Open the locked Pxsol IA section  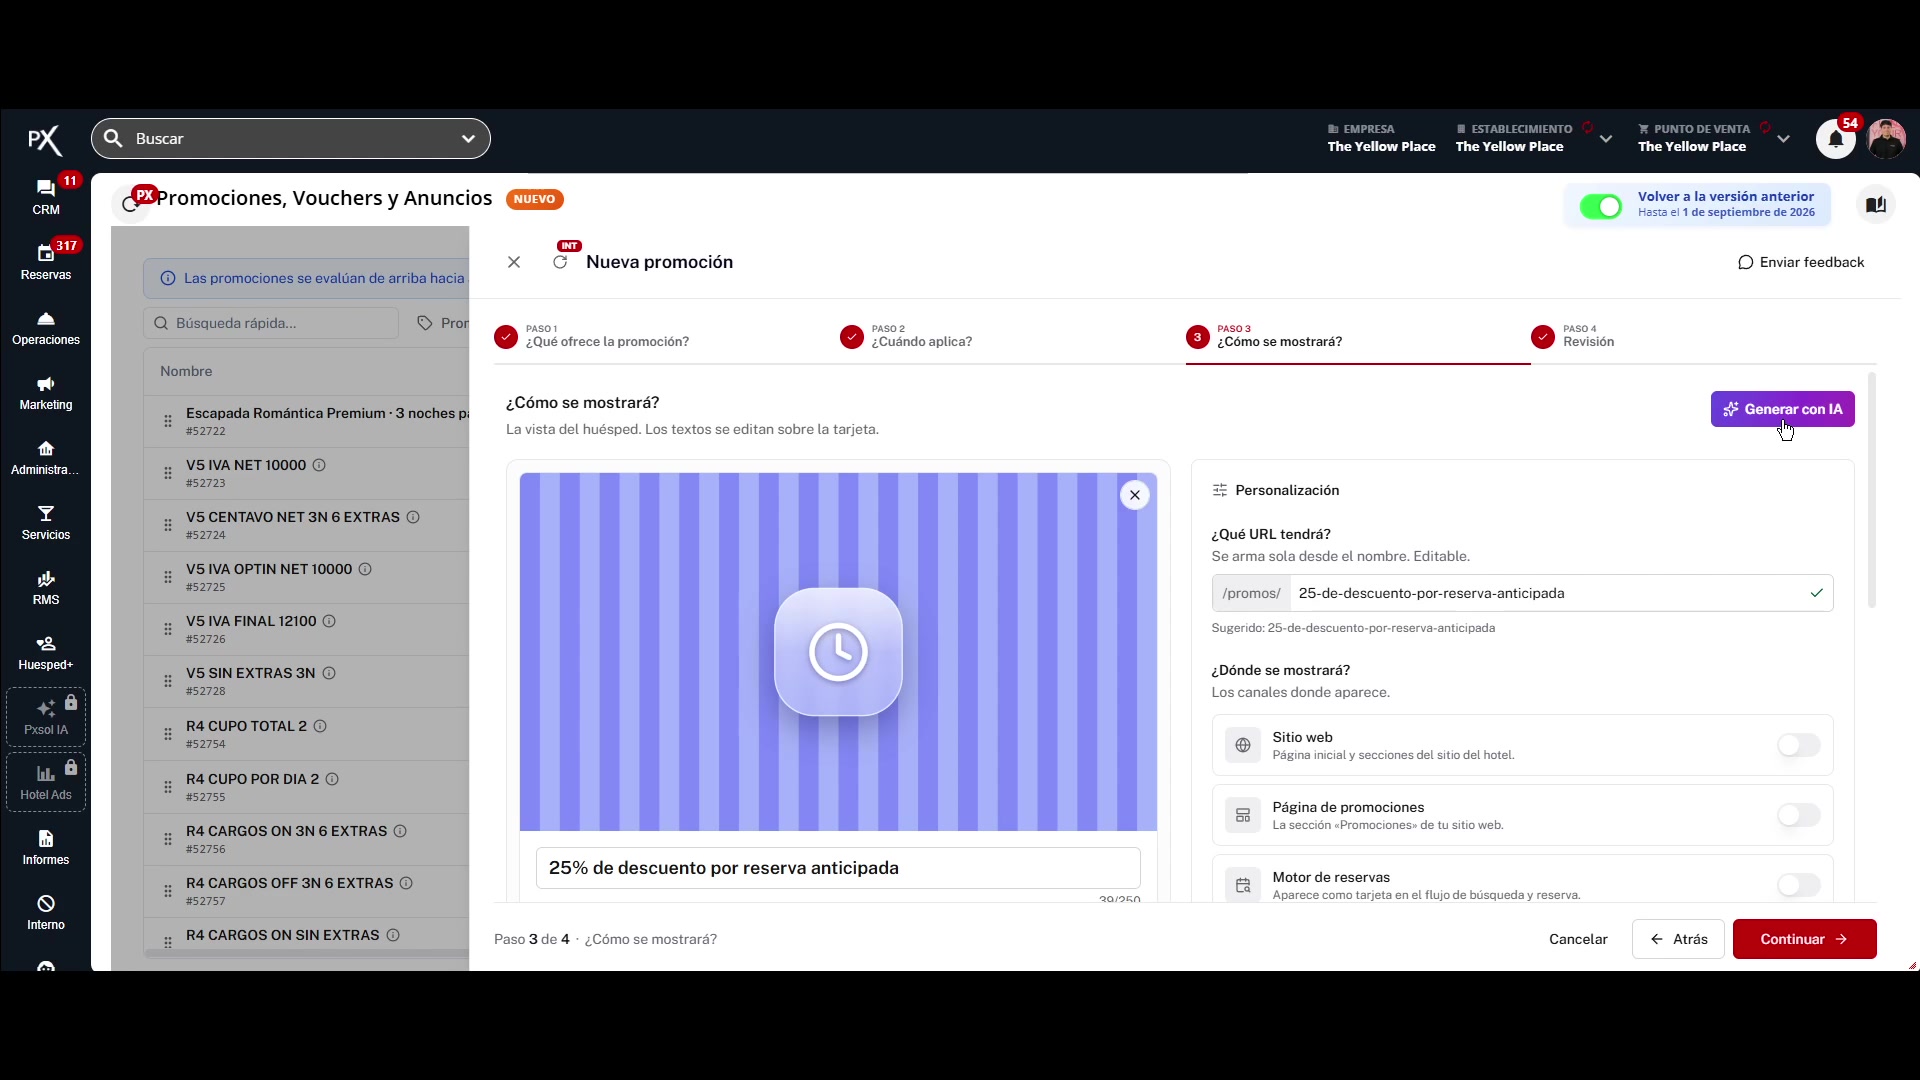(46, 717)
